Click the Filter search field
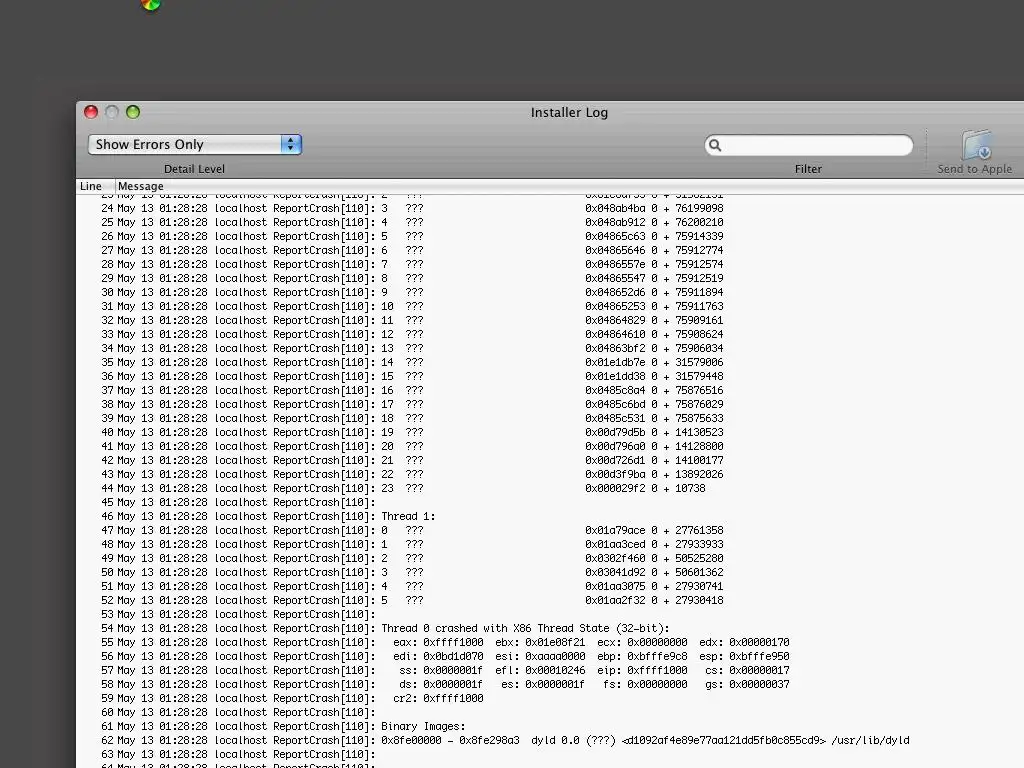 (808, 145)
